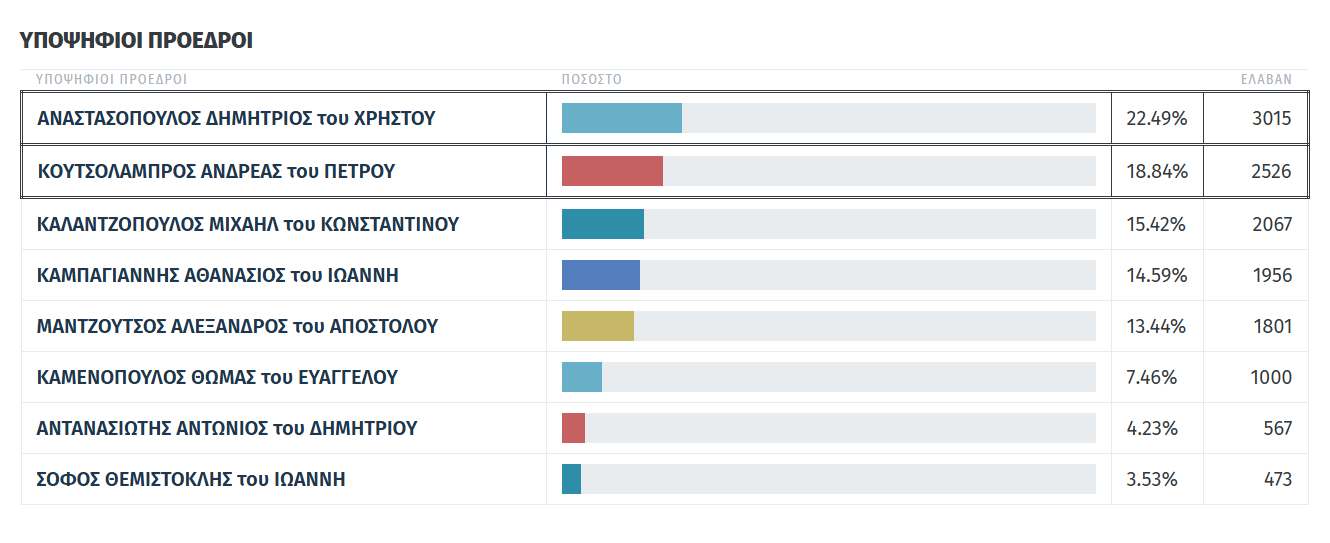Click the name ΚΑΜΕΝΟΠΟΥΛΟΣ ΘΩΜΑΣ
This screenshot has height=543, width=1330.
(217, 377)
